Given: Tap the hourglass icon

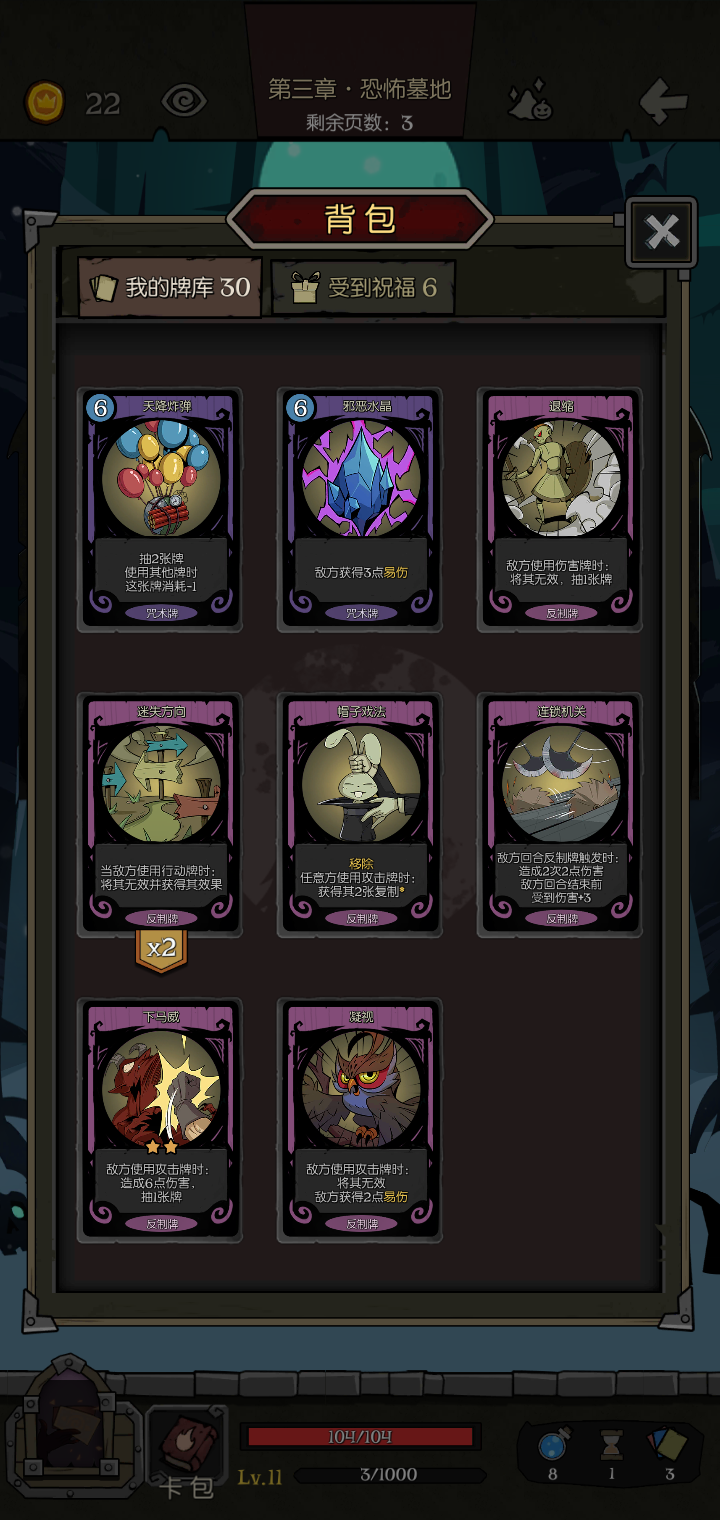Looking at the screenshot, I should [x=612, y=1445].
